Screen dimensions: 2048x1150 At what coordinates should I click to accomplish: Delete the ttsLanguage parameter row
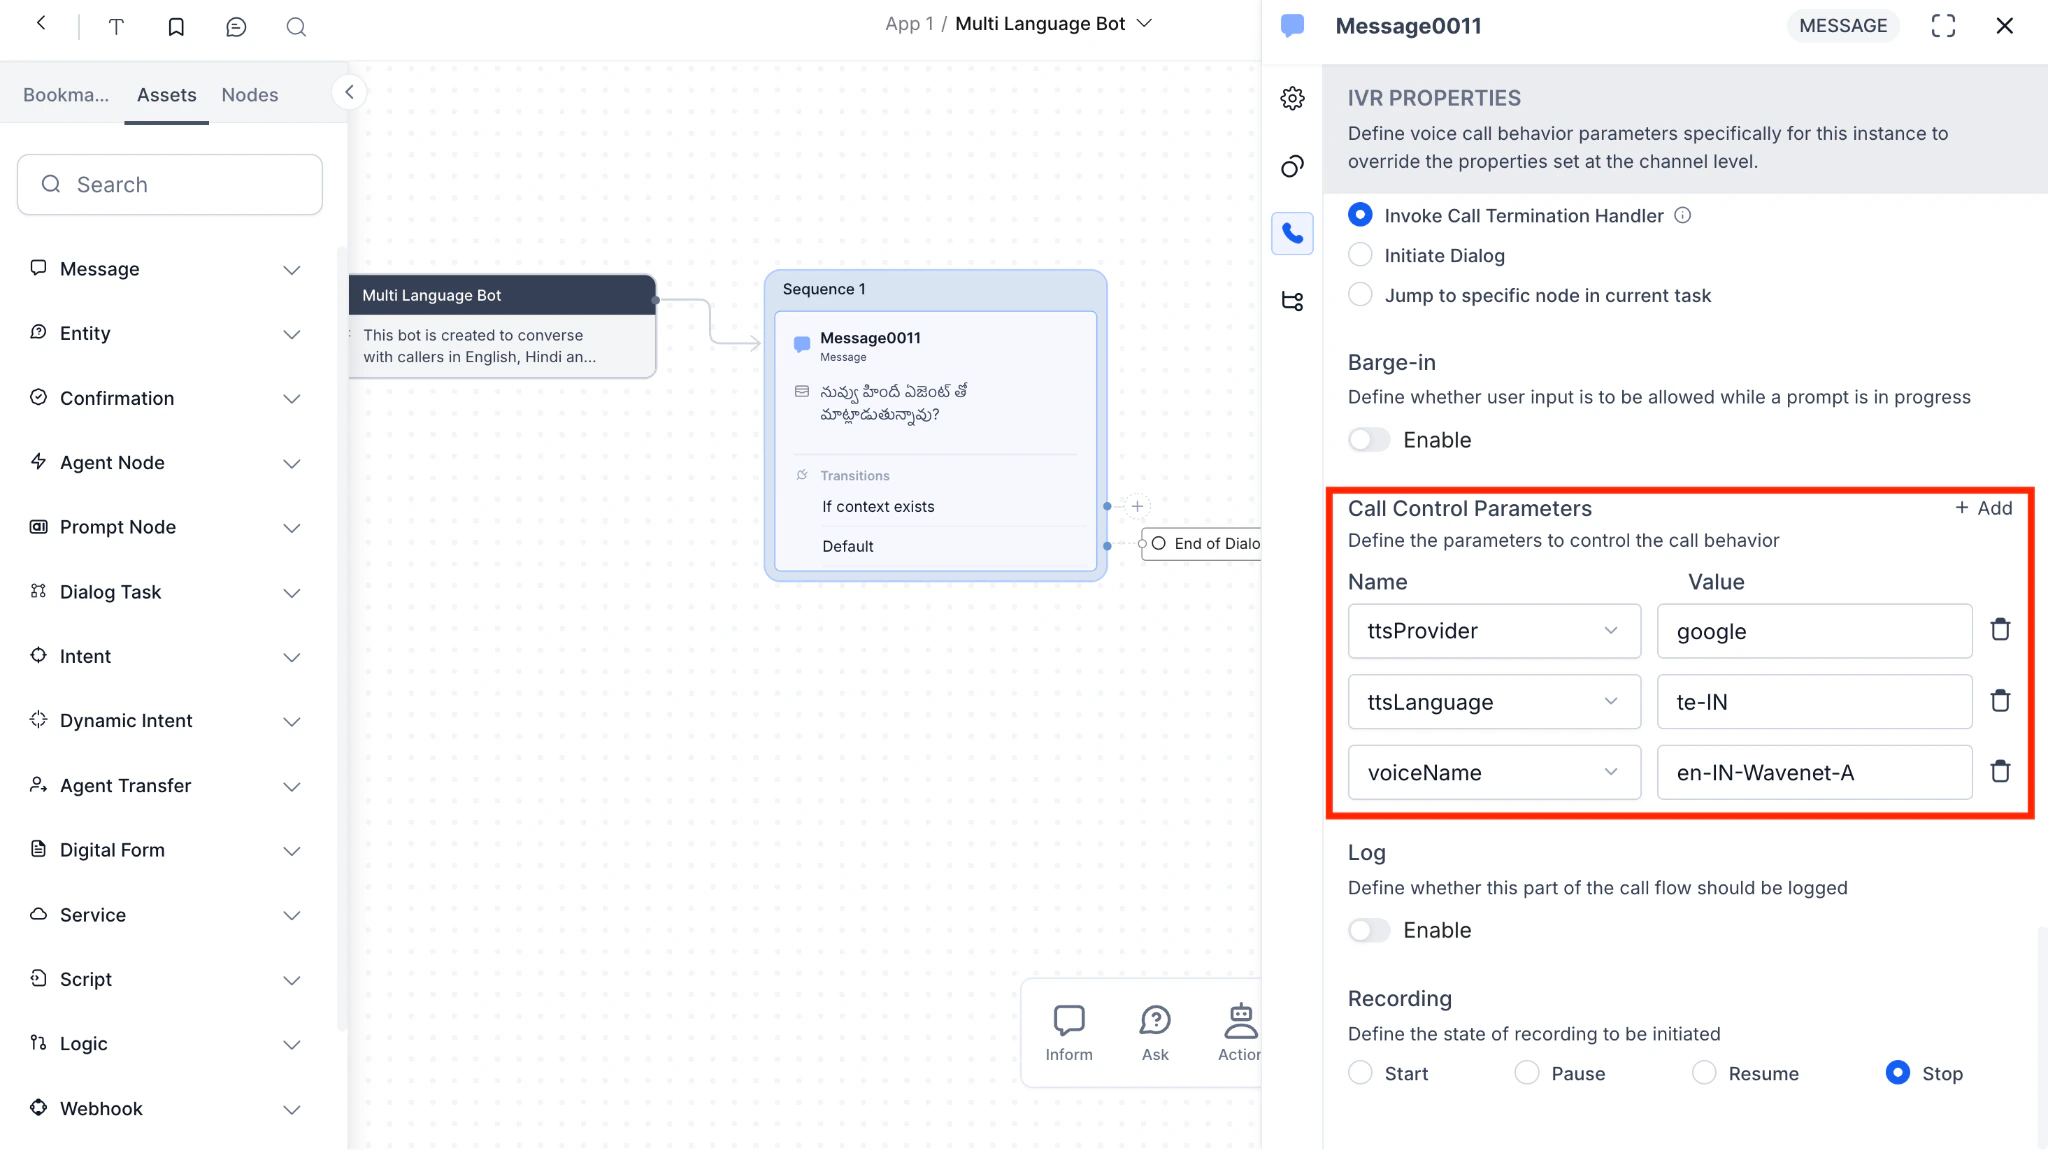tap(2000, 701)
